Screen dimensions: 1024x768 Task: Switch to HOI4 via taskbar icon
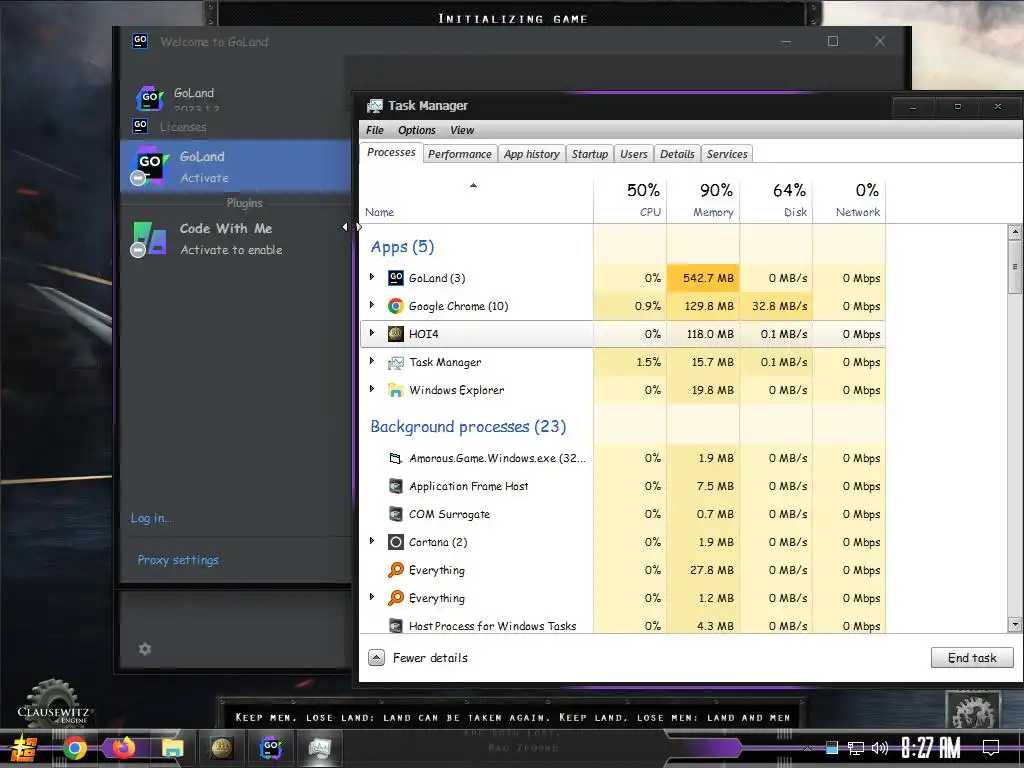click(222, 748)
